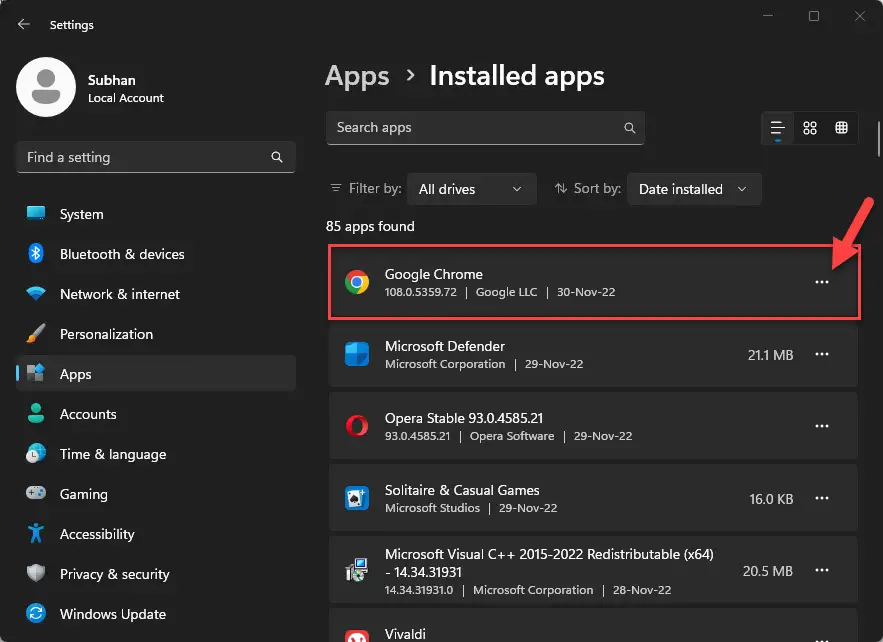Click the Apps breadcrumb link
This screenshot has width=883, height=642.
[357, 76]
